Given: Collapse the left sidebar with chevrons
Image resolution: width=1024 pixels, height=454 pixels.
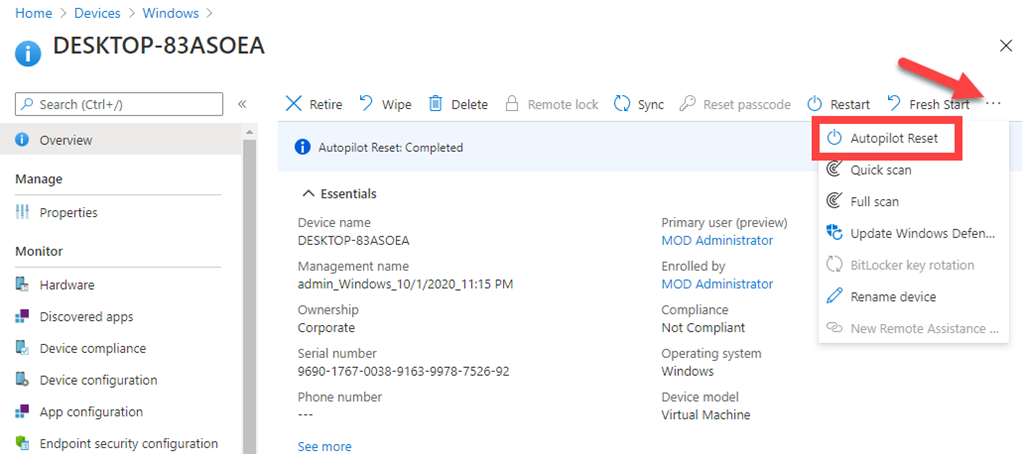Looking at the screenshot, I should 242,104.
